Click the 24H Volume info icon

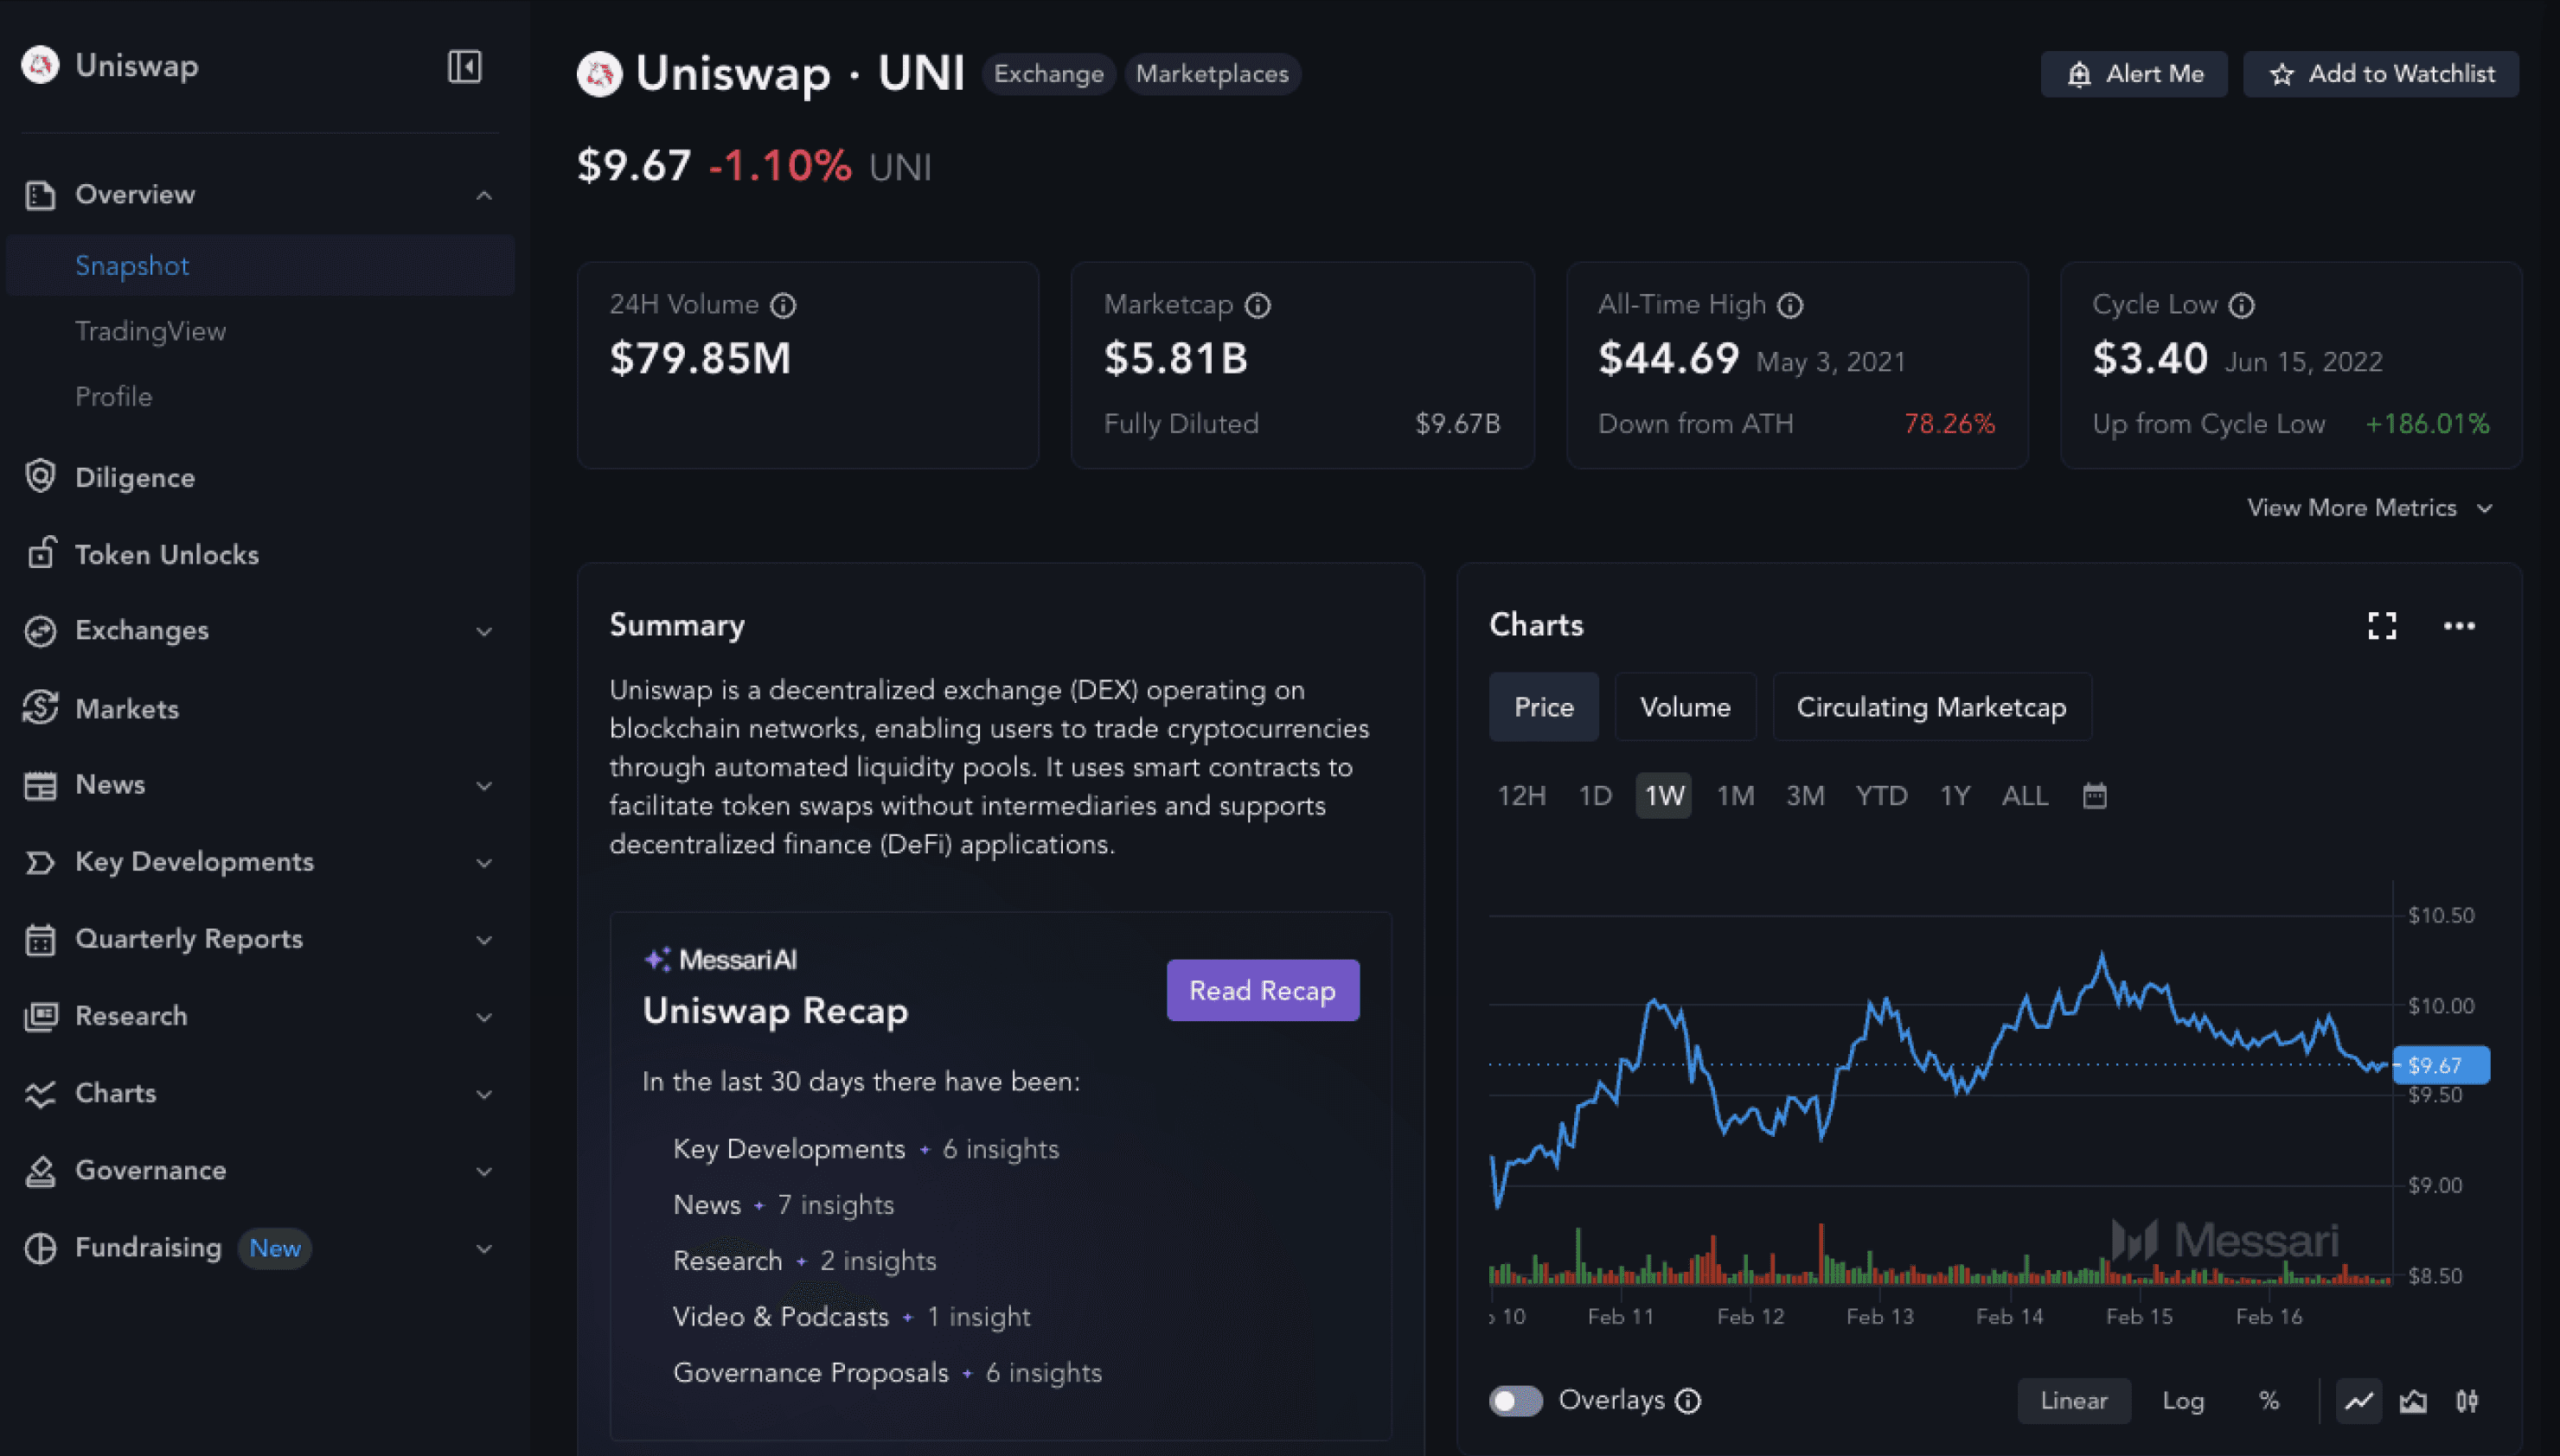(783, 305)
